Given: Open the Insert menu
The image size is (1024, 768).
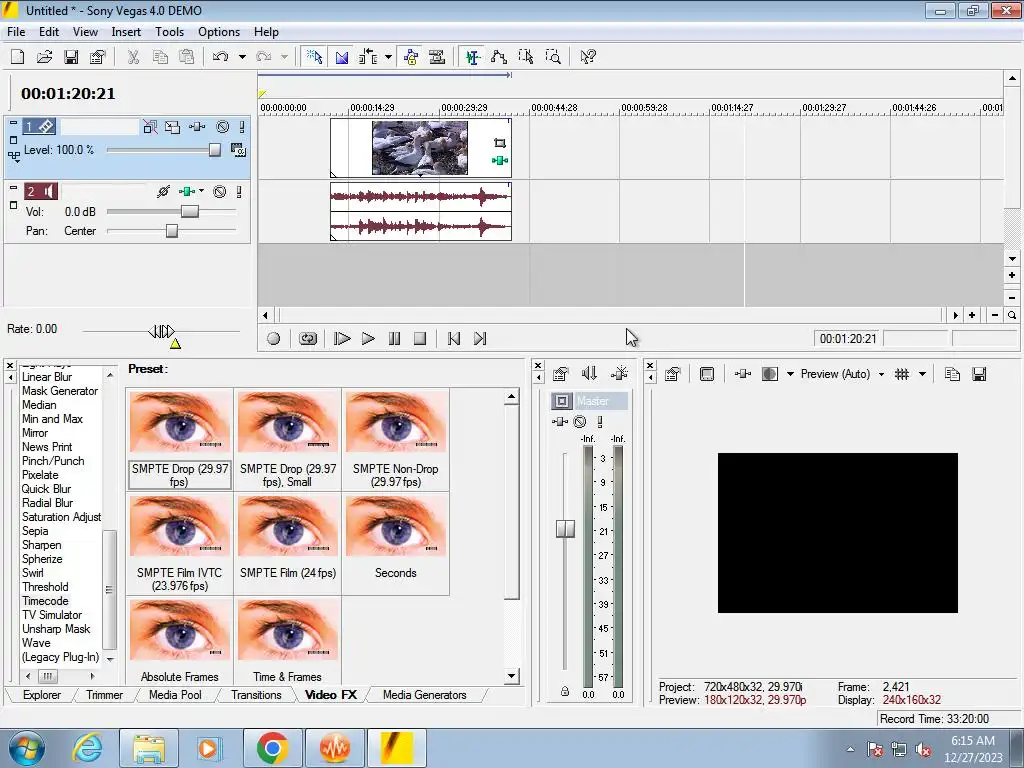Looking at the screenshot, I should [x=126, y=32].
